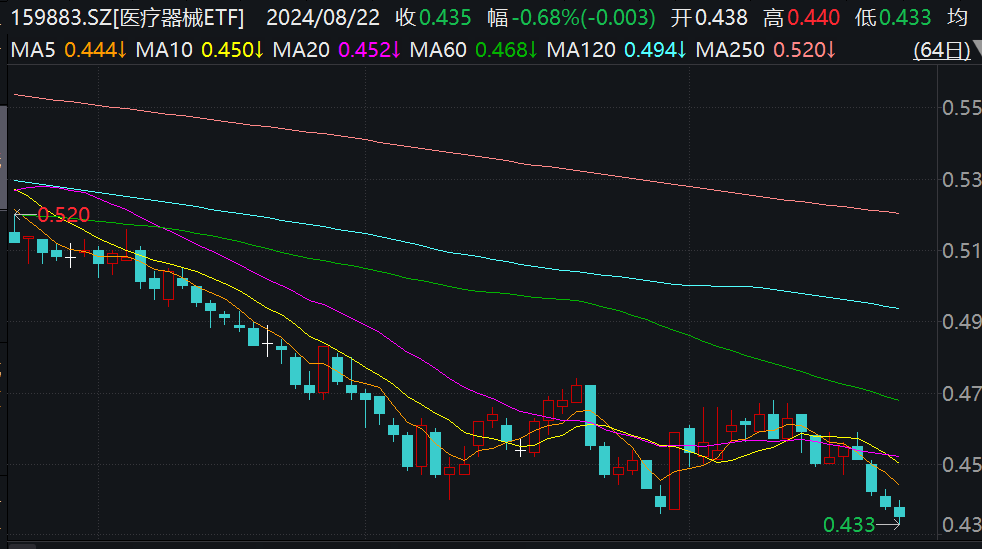Select the MA5 0.444 indicator label
Image resolution: width=982 pixels, height=549 pixels.
tap(69, 50)
